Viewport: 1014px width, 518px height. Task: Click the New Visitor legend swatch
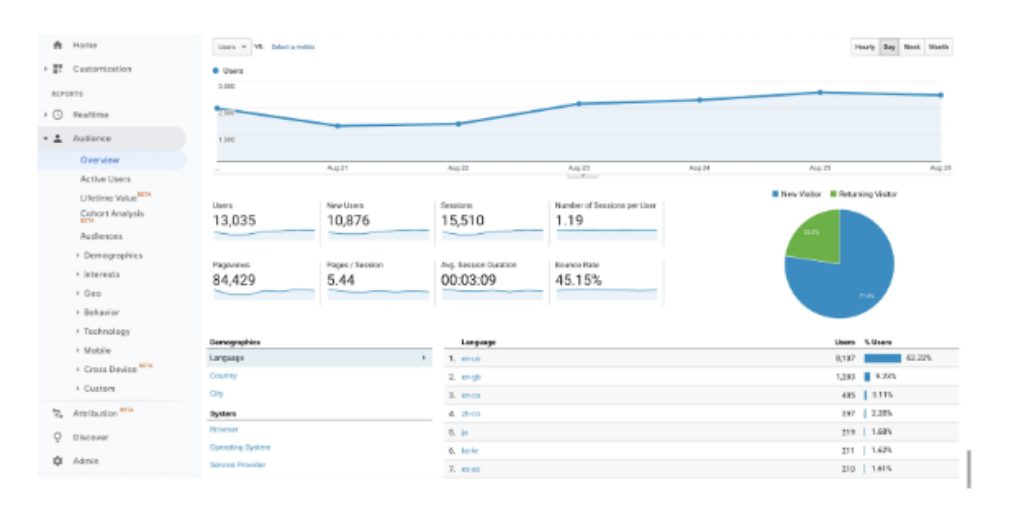[x=775, y=194]
